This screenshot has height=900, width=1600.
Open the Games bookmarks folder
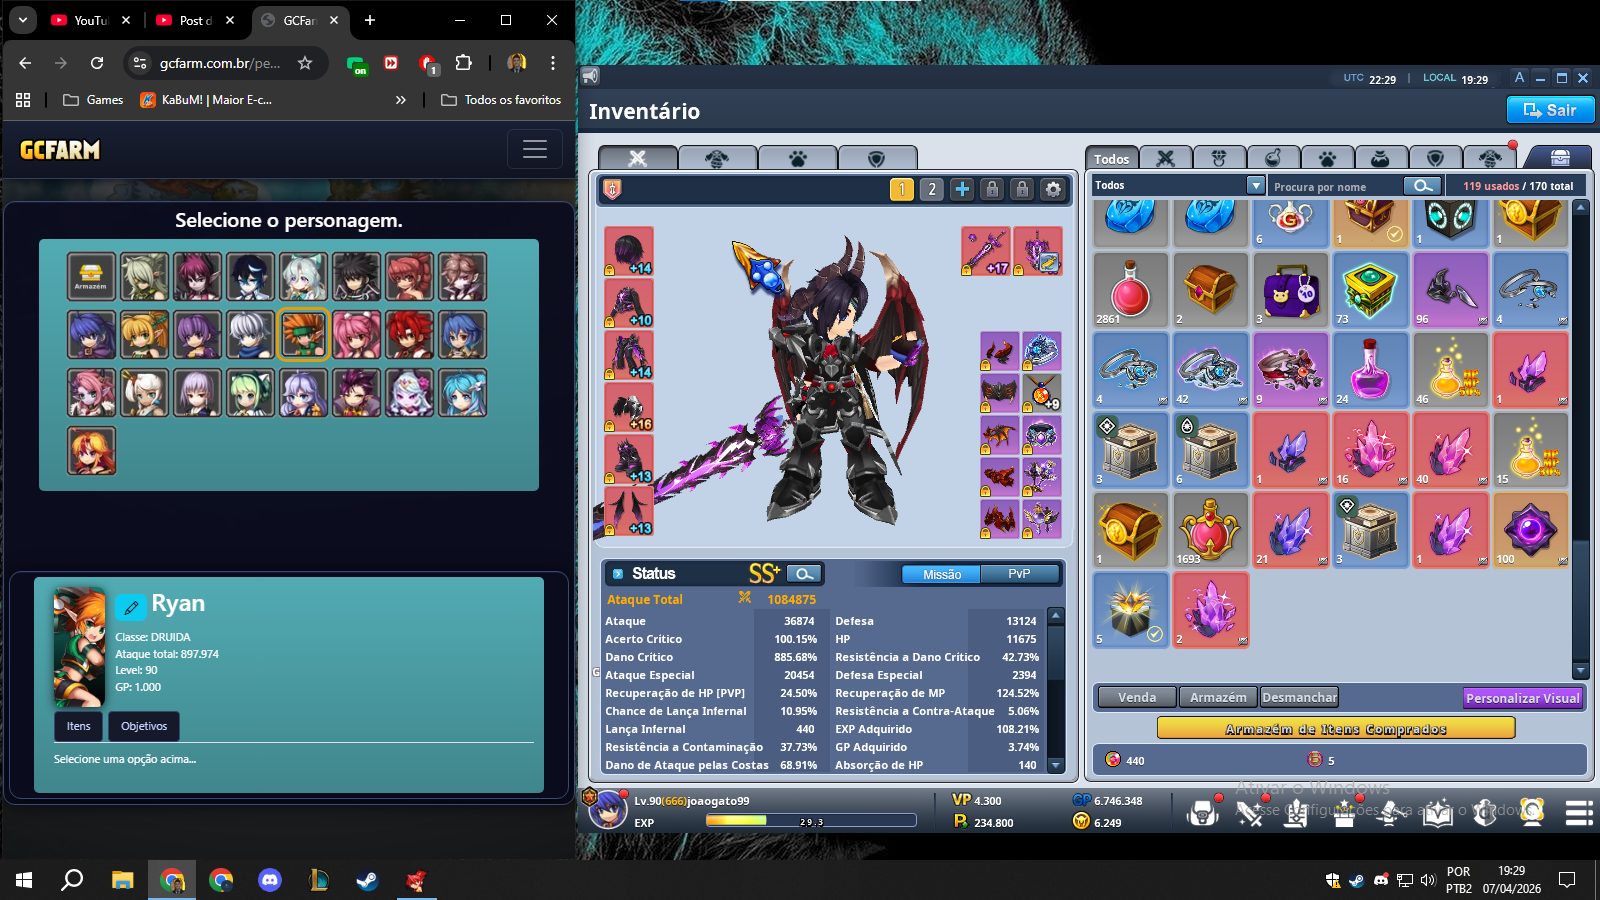click(93, 100)
